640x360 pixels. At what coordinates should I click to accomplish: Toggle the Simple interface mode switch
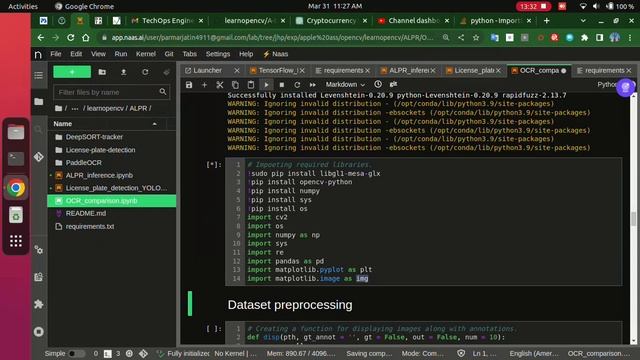pos(76,353)
